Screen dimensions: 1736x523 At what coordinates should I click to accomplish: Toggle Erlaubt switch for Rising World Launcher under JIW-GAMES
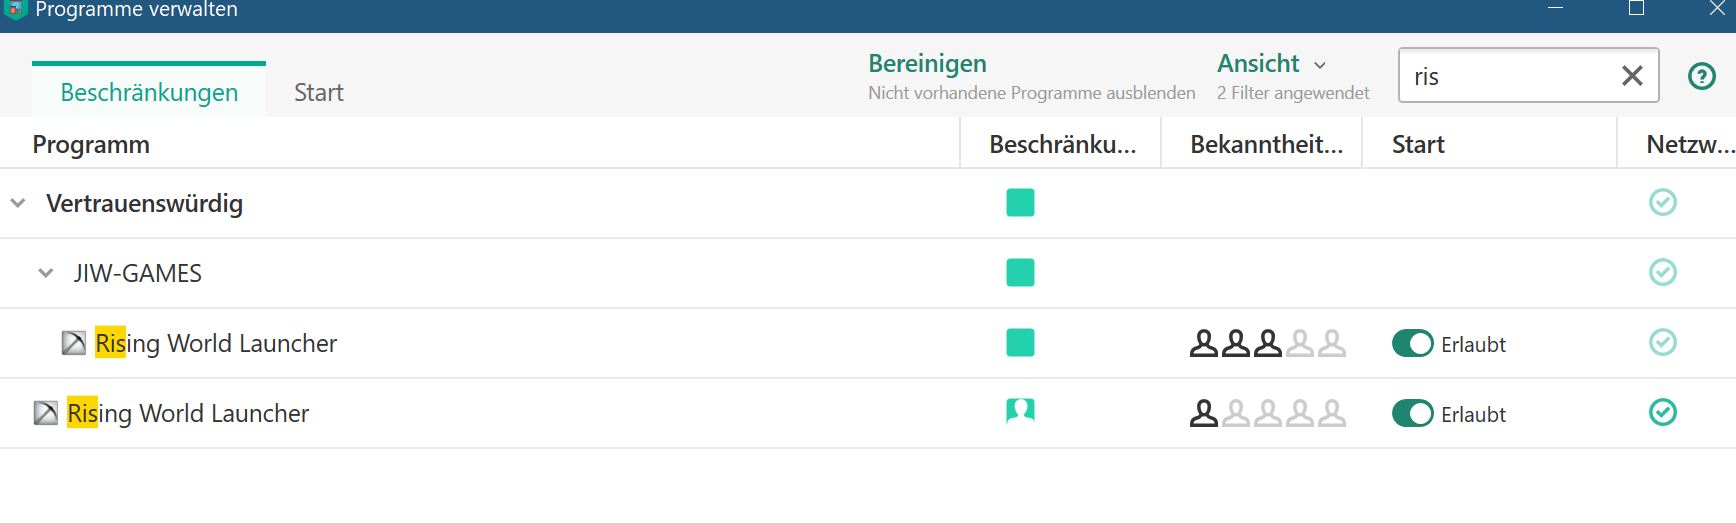(1412, 344)
